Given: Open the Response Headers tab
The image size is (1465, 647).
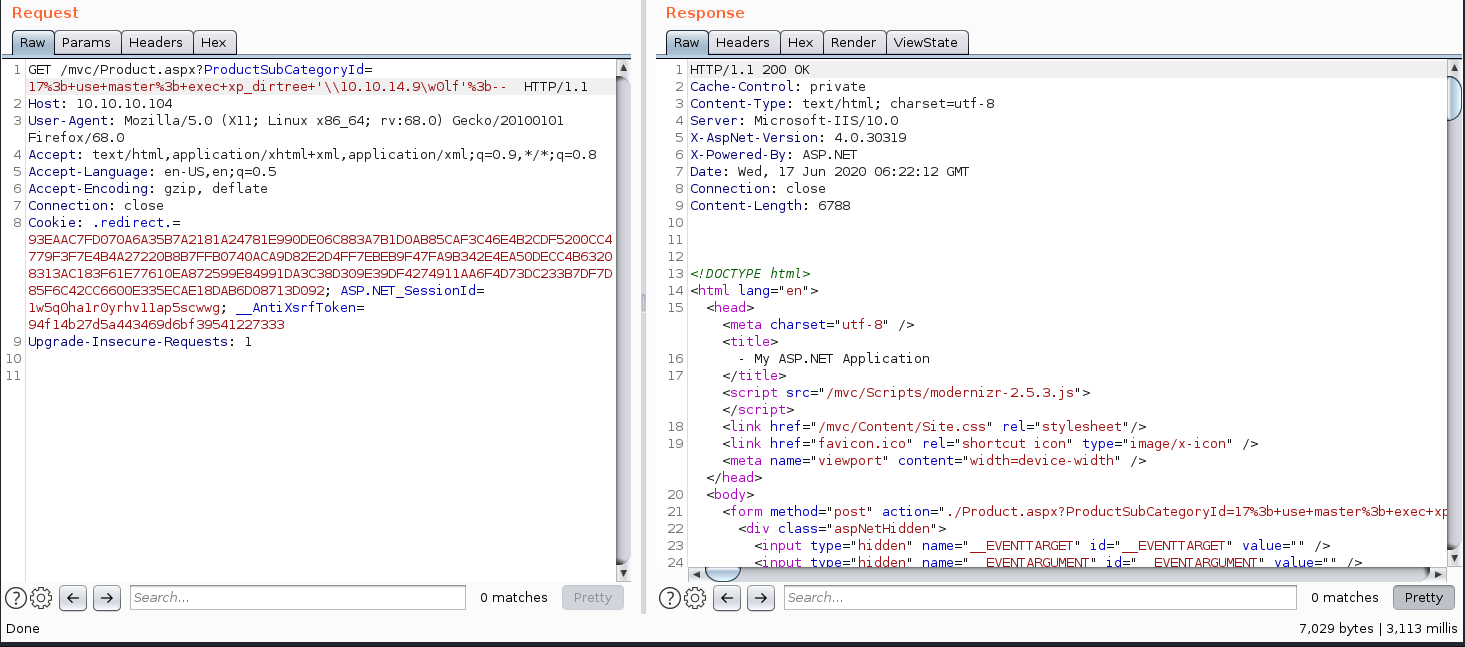Looking at the screenshot, I should point(743,42).
